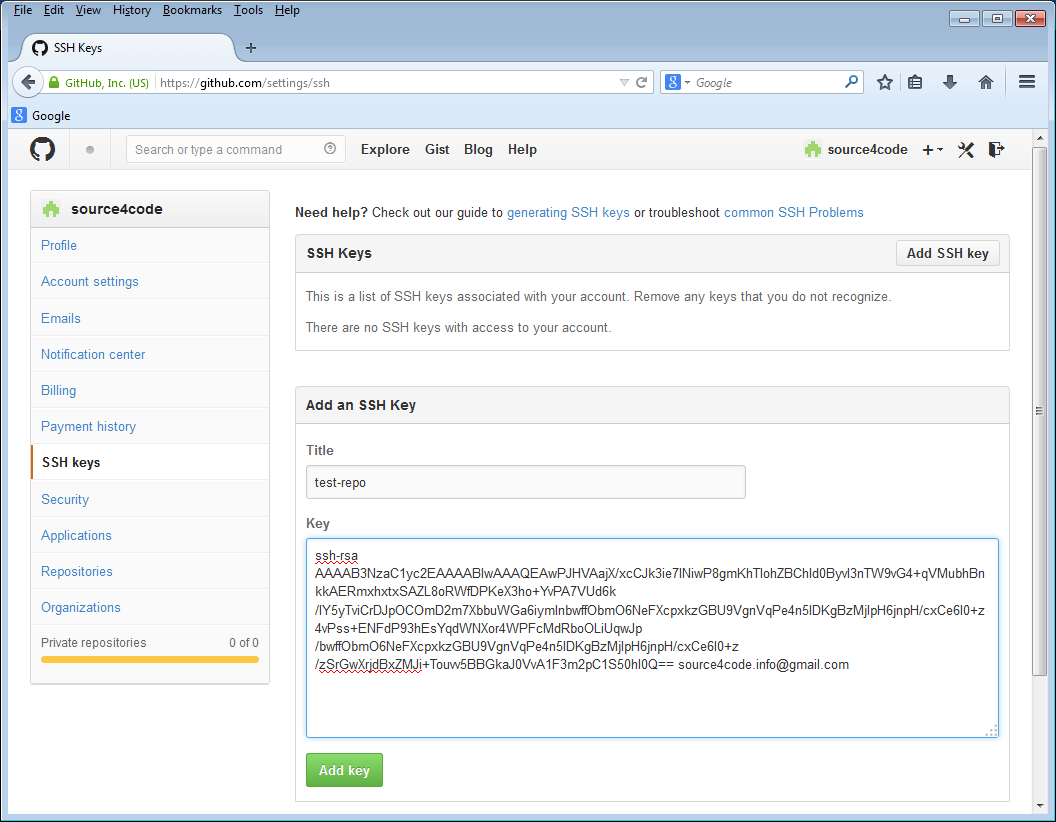
Task: Click the Google search input field
Action: pos(768,83)
